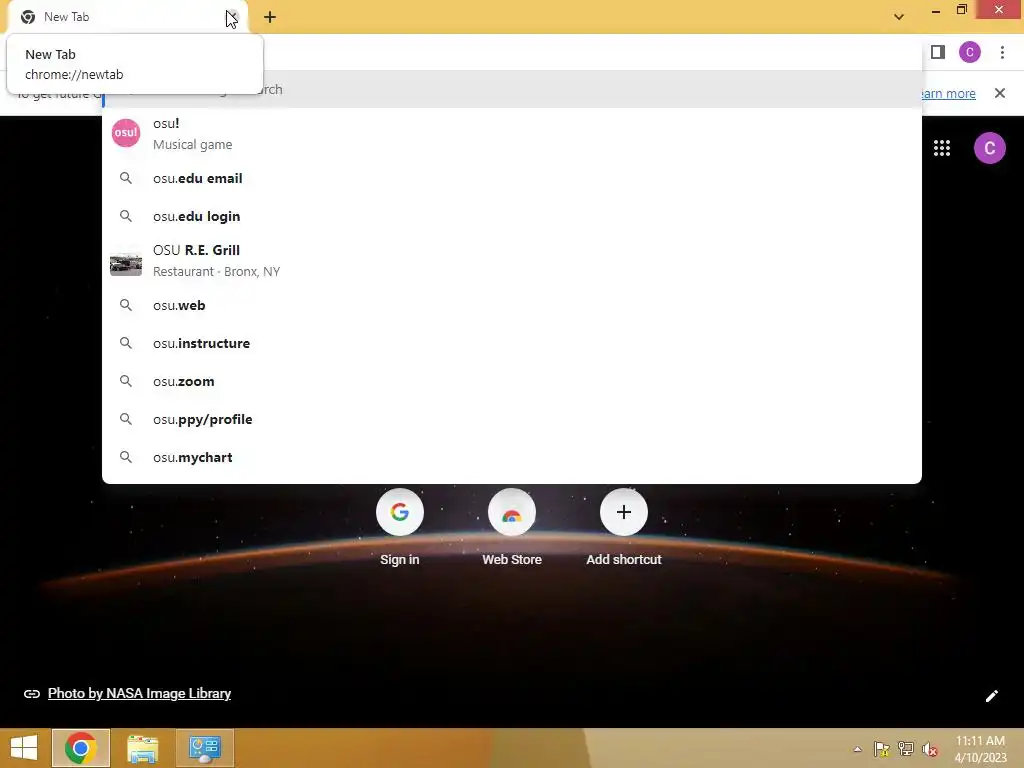Open Photo by NASA Image Library link
Viewport: 1024px width, 768px height.
[x=139, y=694]
